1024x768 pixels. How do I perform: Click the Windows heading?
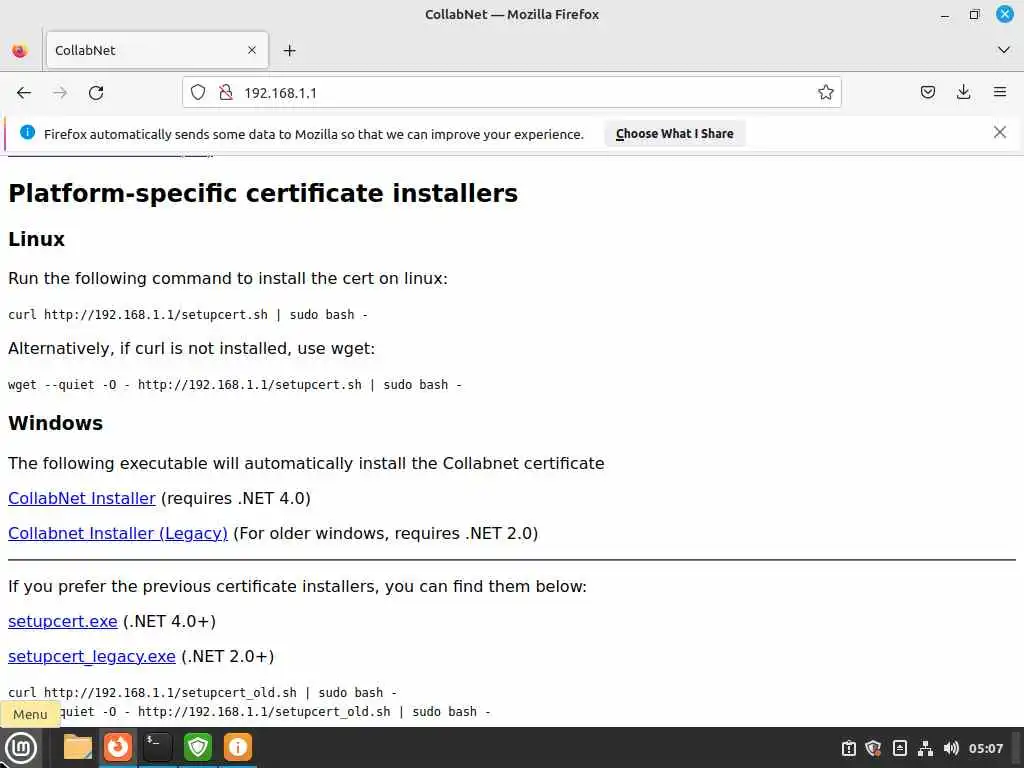pyautogui.click(x=56, y=423)
